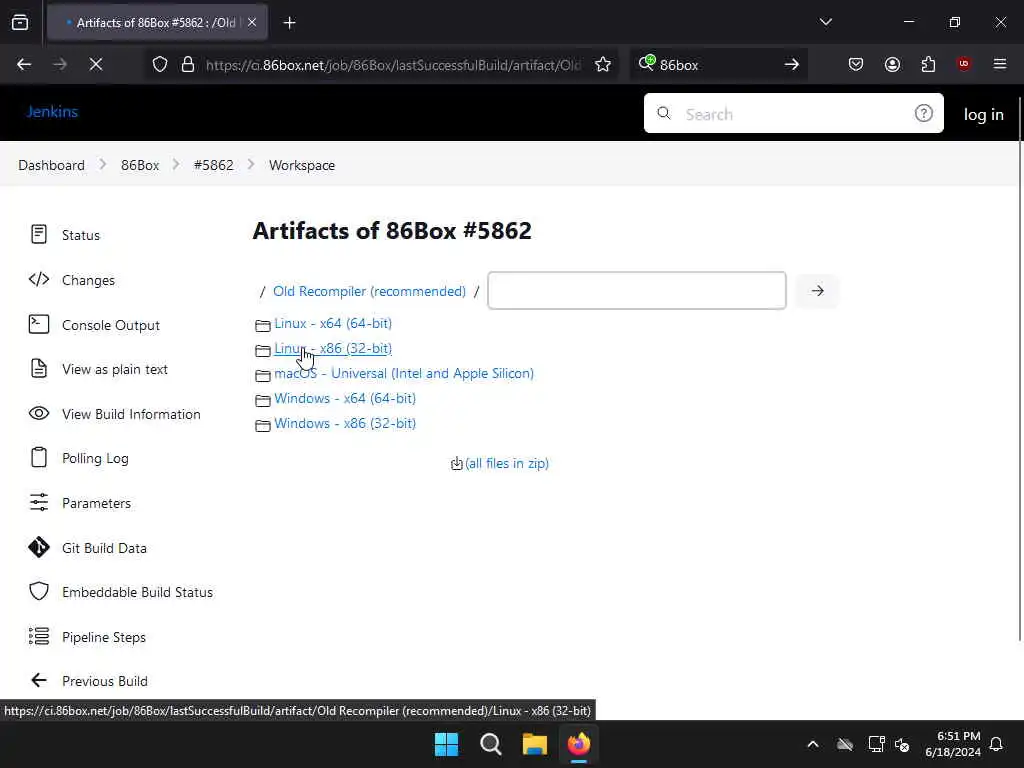1024x768 pixels.
Task: Download (all files in zip)
Action: point(507,463)
